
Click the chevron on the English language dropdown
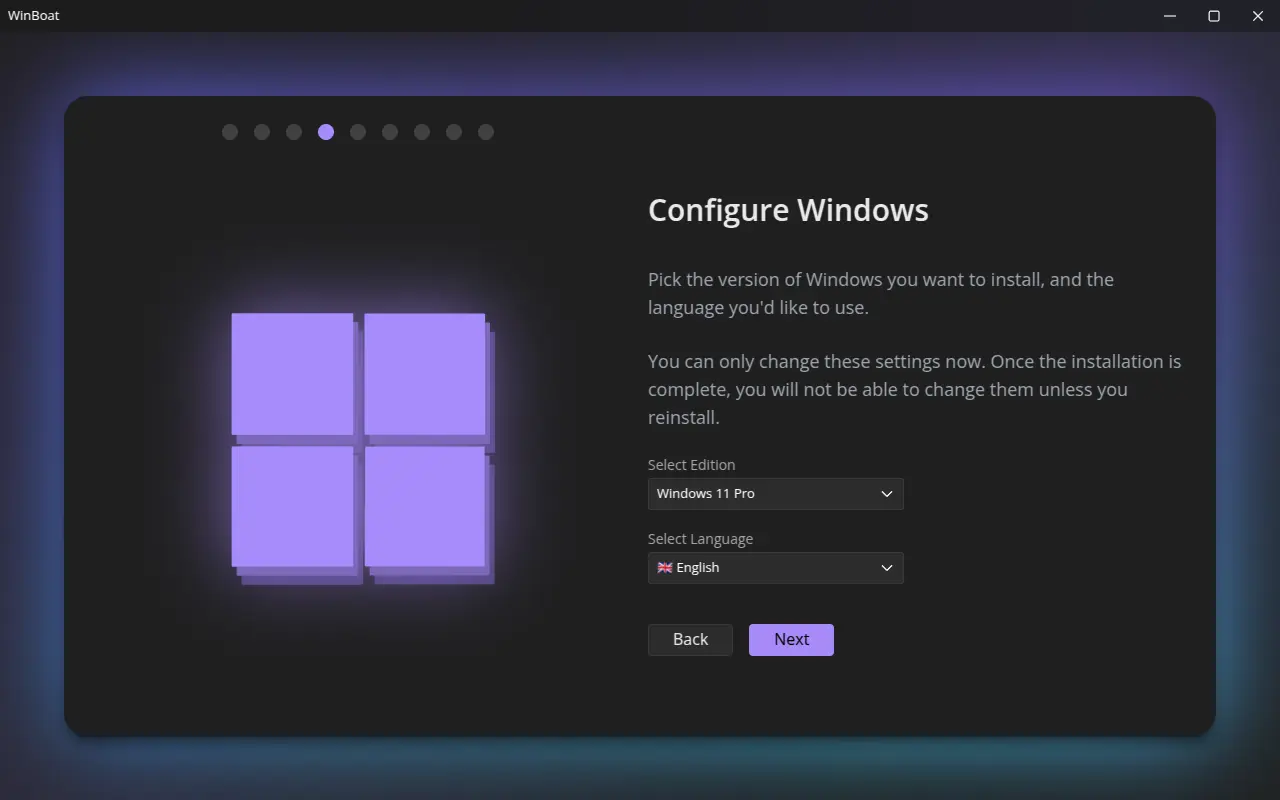click(x=886, y=567)
